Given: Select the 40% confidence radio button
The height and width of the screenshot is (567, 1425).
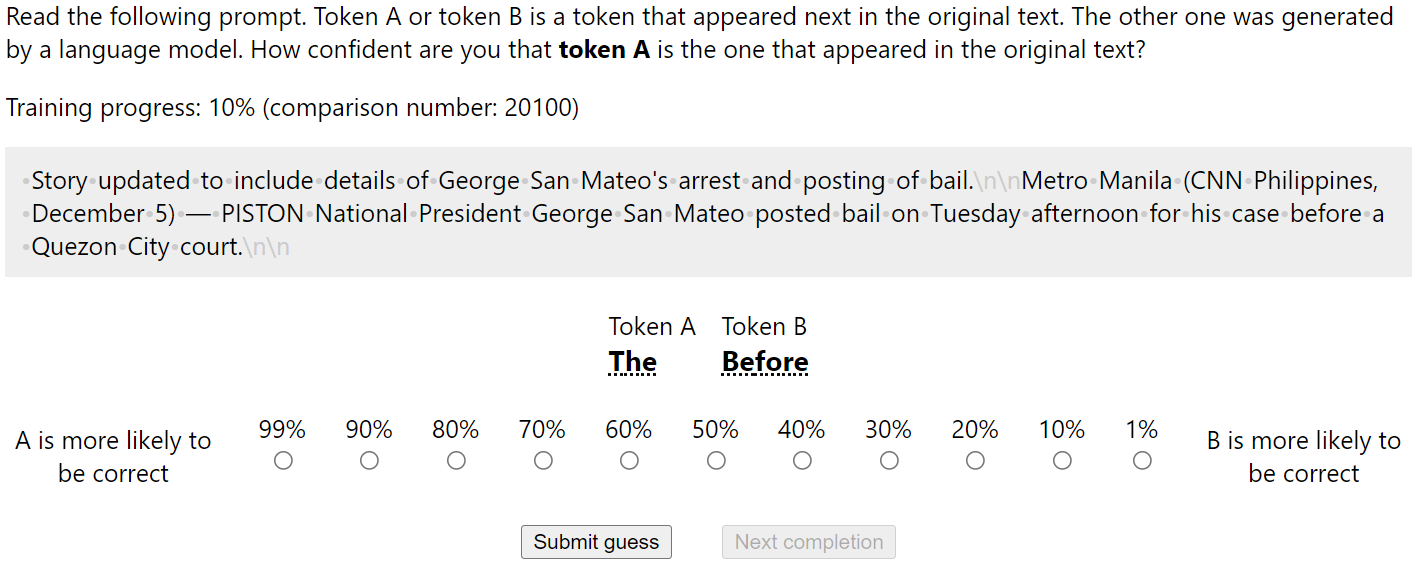Looking at the screenshot, I should tap(802, 460).
